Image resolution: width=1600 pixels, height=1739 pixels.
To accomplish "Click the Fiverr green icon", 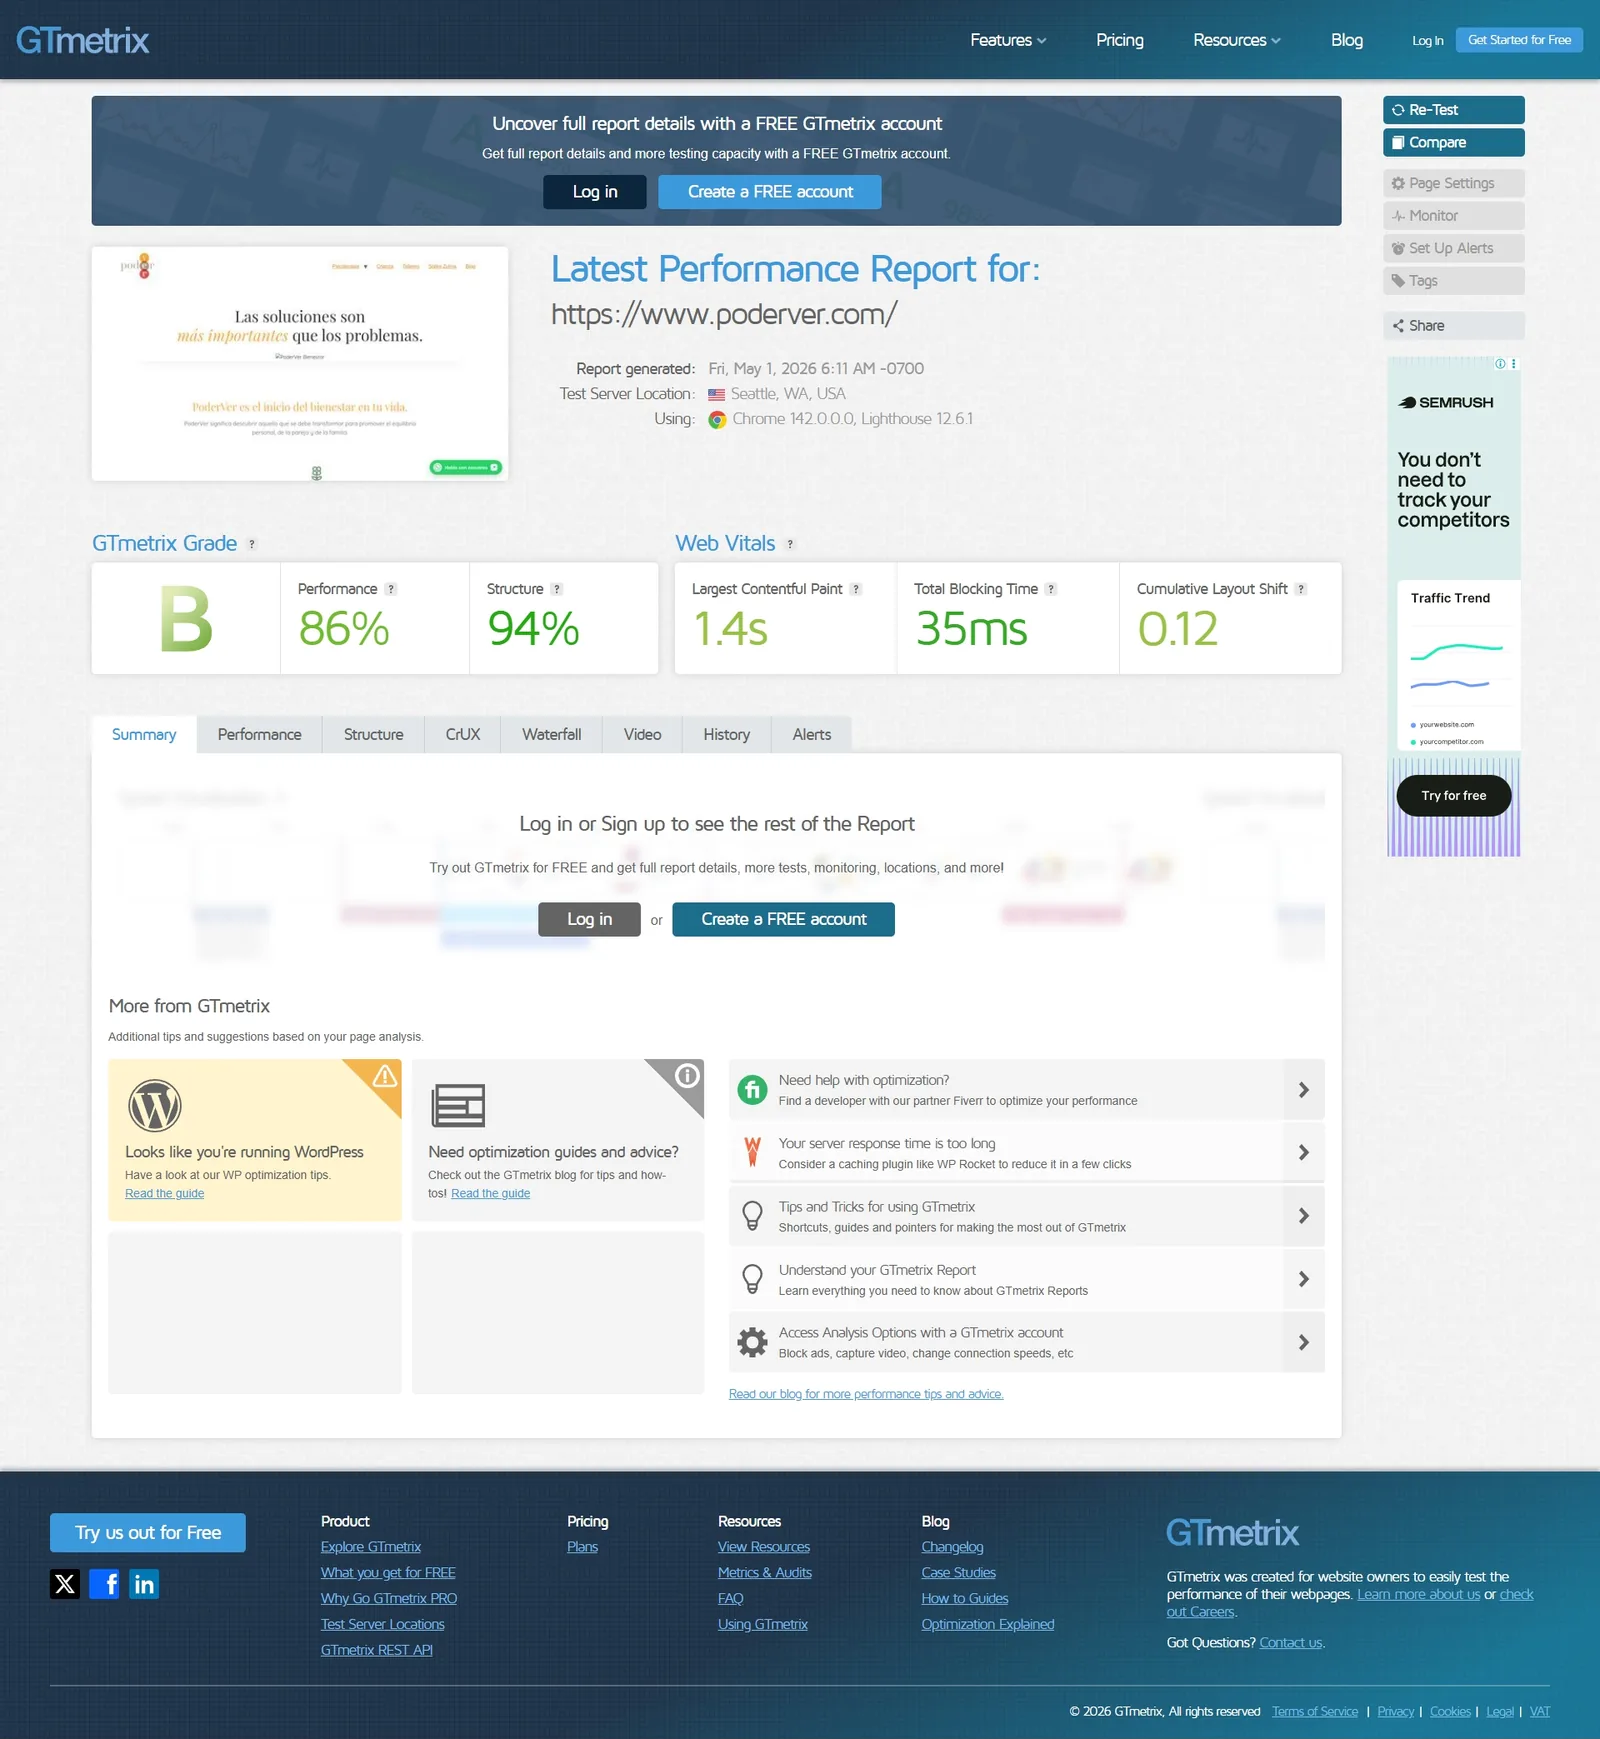I will click(752, 1090).
